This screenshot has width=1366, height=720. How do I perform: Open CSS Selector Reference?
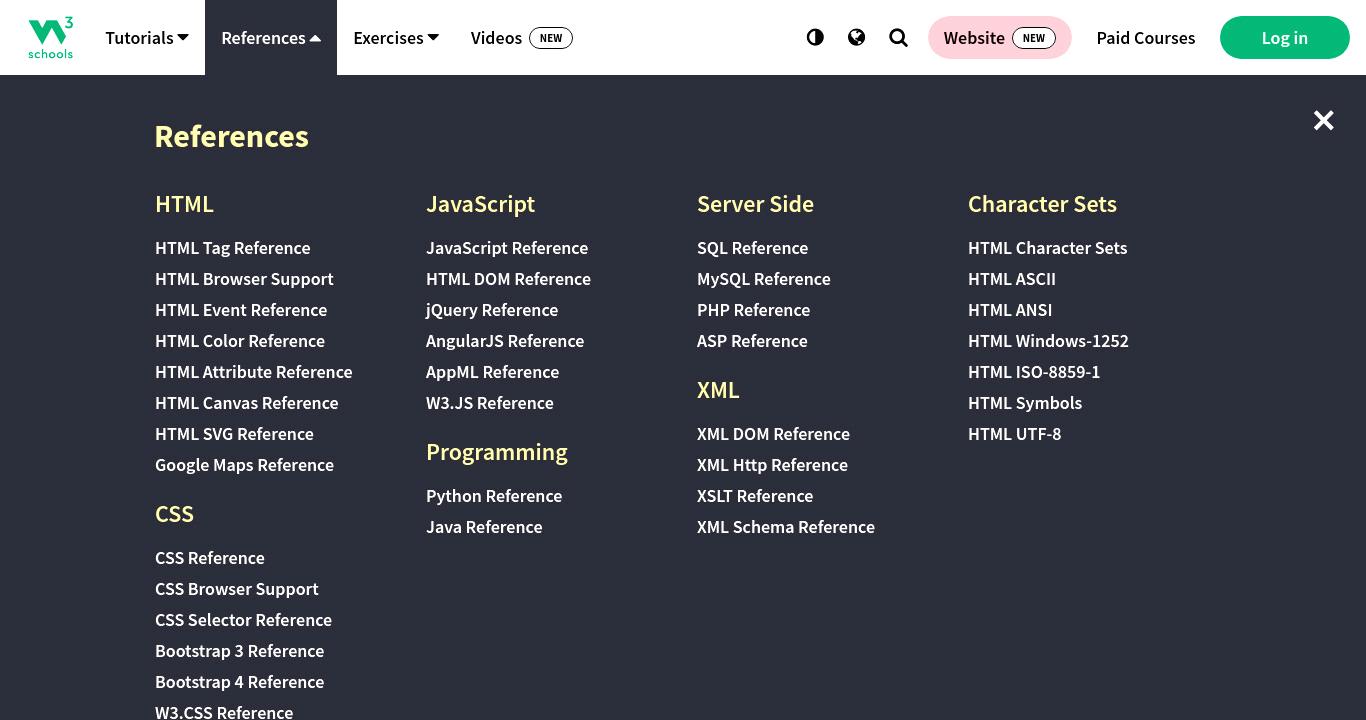pos(243,620)
